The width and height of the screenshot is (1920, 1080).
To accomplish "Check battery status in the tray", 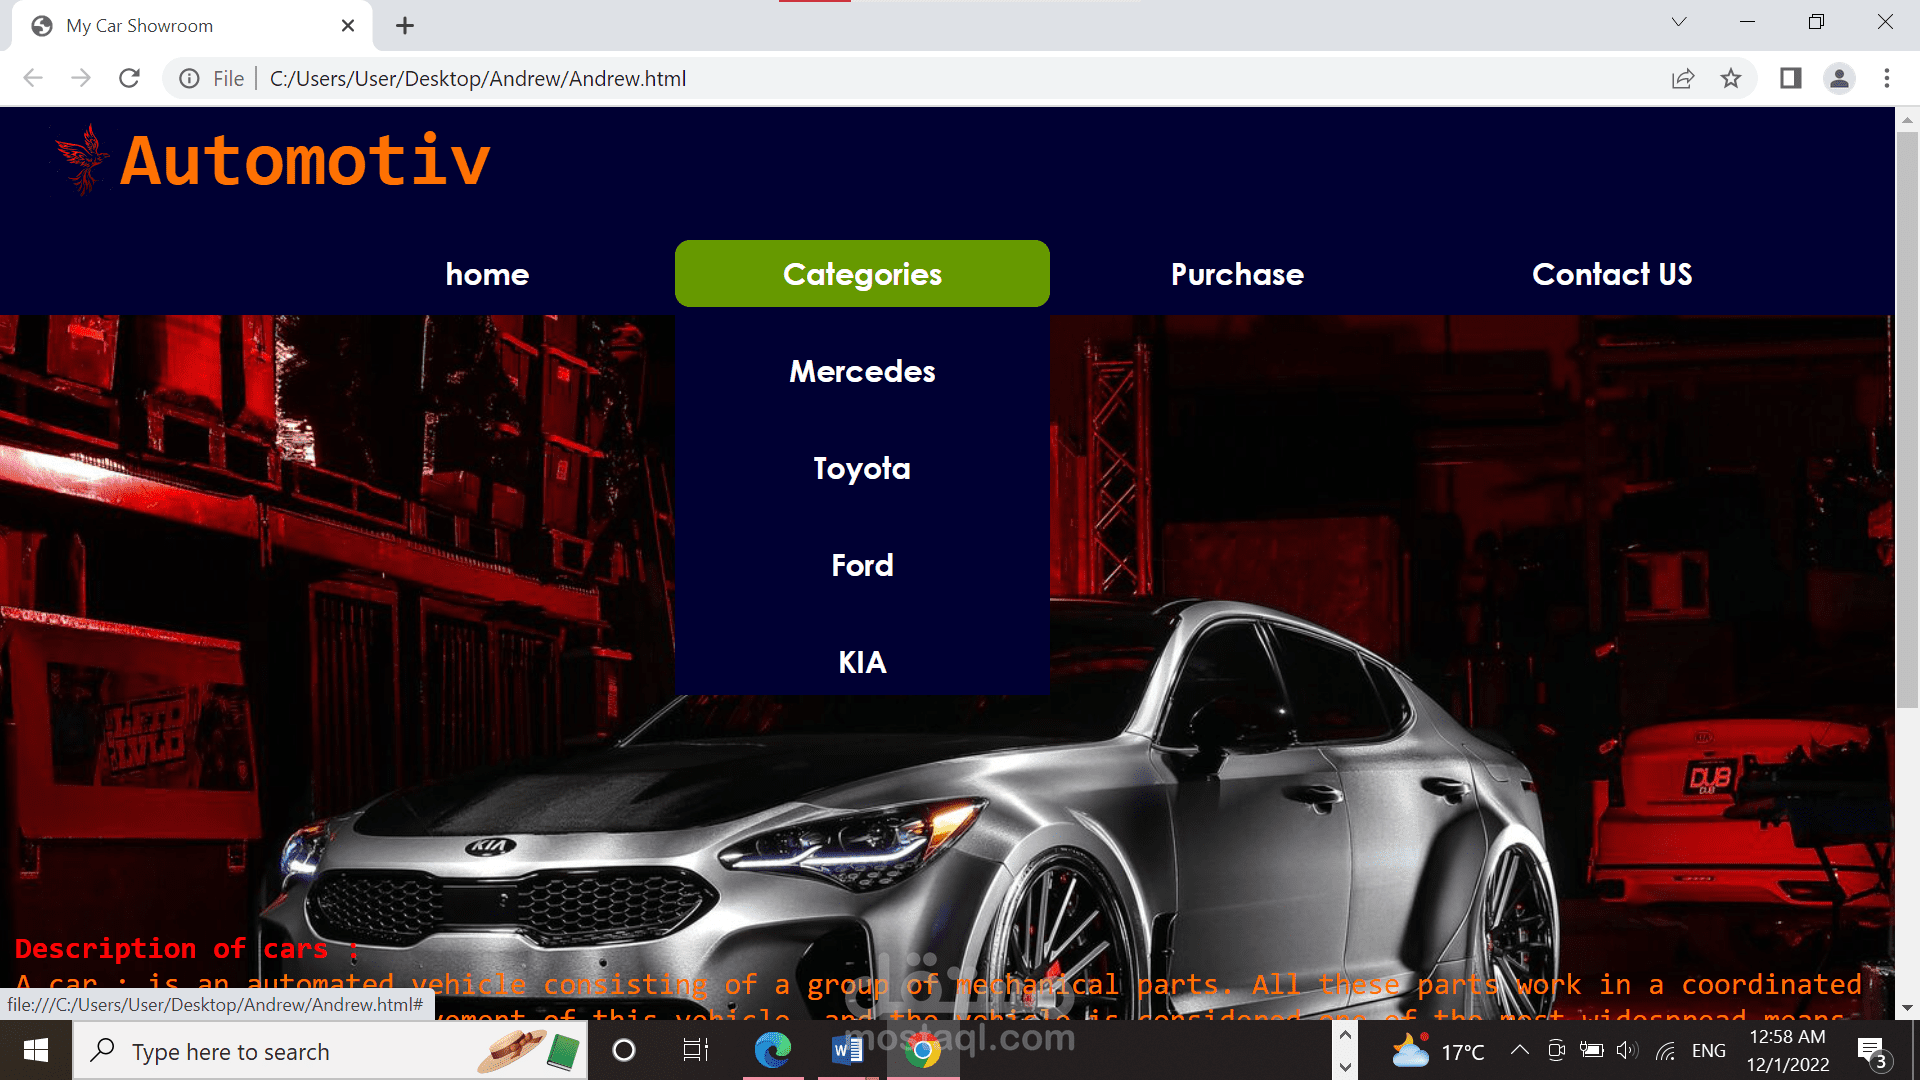I will tap(1592, 1051).
